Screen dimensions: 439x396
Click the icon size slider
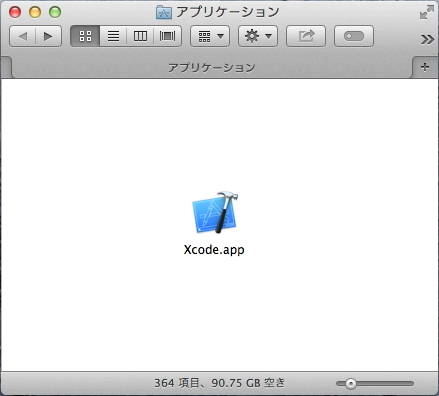point(375,384)
